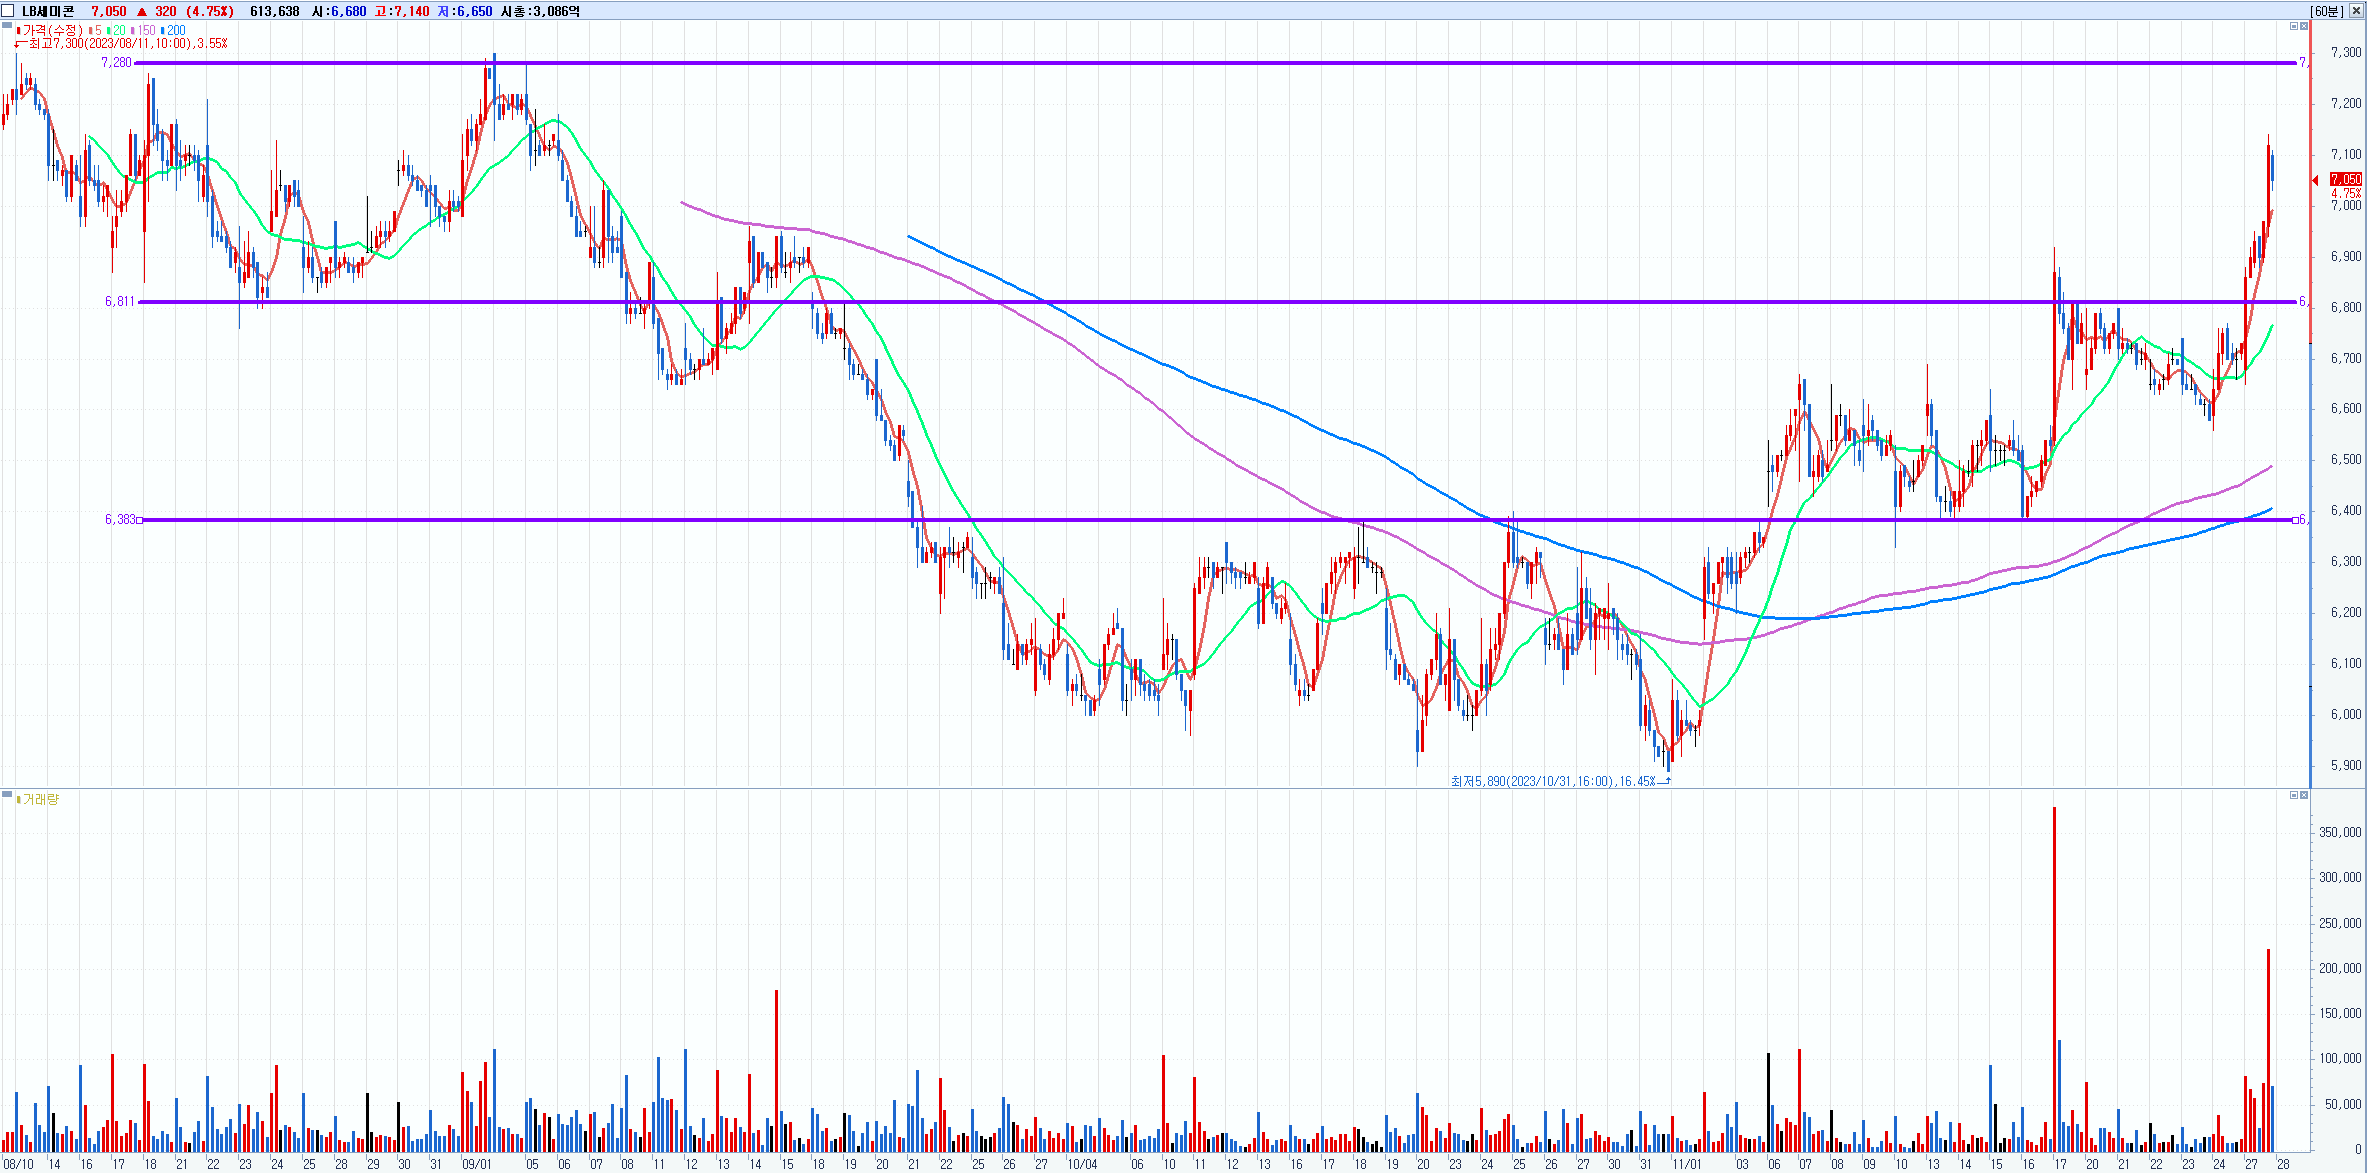Image resolution: width=2367 pixels, height=1173 pixels.
Task: Select the 200-period moving average legend
Action: click(x=175, y=30)
